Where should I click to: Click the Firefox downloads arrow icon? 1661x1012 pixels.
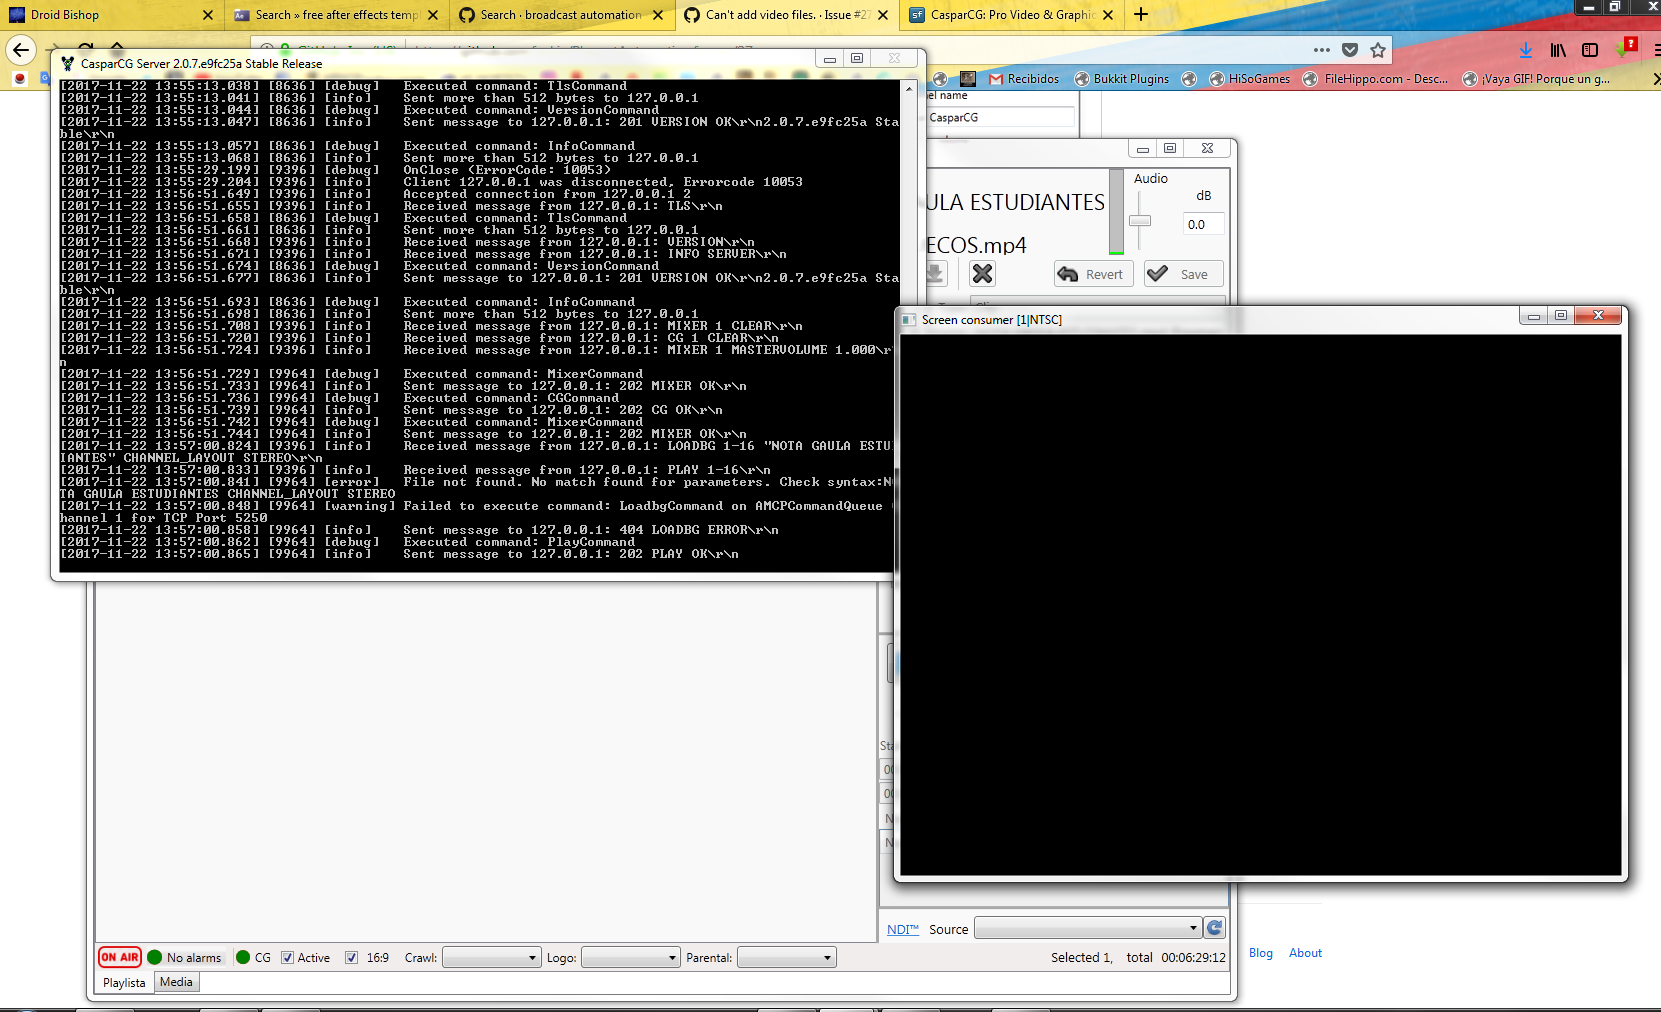click(1526, 50)
